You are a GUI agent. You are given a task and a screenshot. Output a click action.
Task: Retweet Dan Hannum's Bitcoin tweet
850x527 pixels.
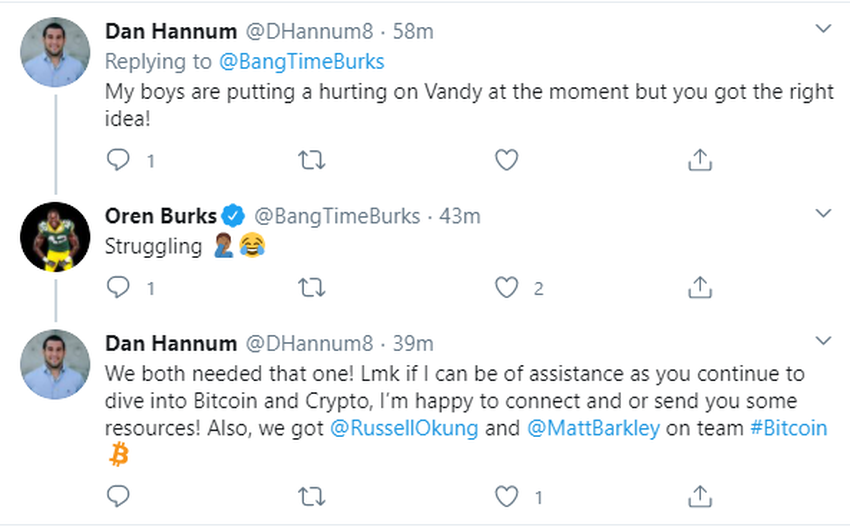pos(312,496)
